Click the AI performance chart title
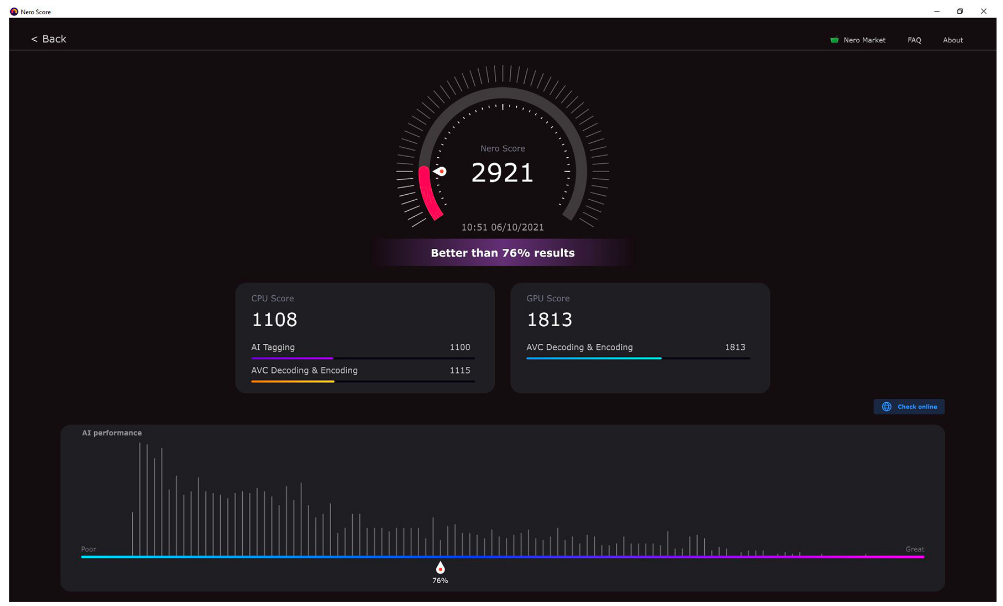This screenshot has width=1003, height=606. click(x=112, y=433)
